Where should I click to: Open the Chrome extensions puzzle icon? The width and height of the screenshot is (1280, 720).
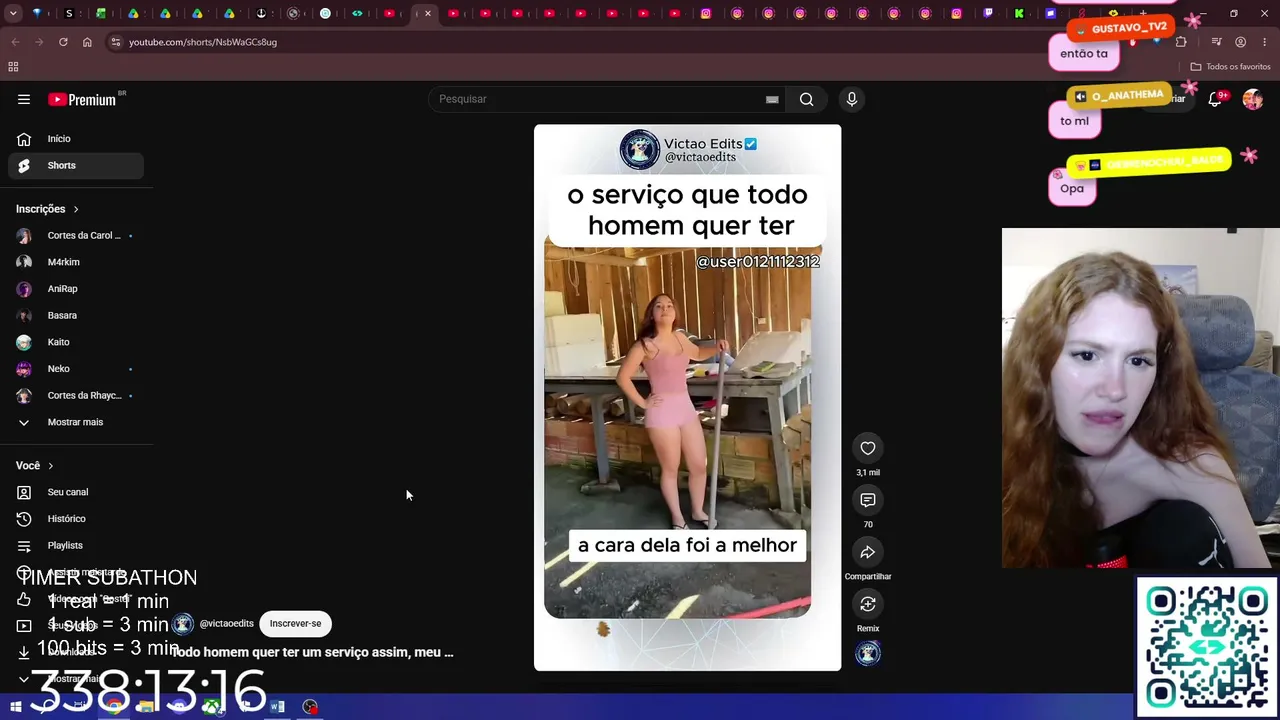pyautogui.click(x=1181, y=42)
